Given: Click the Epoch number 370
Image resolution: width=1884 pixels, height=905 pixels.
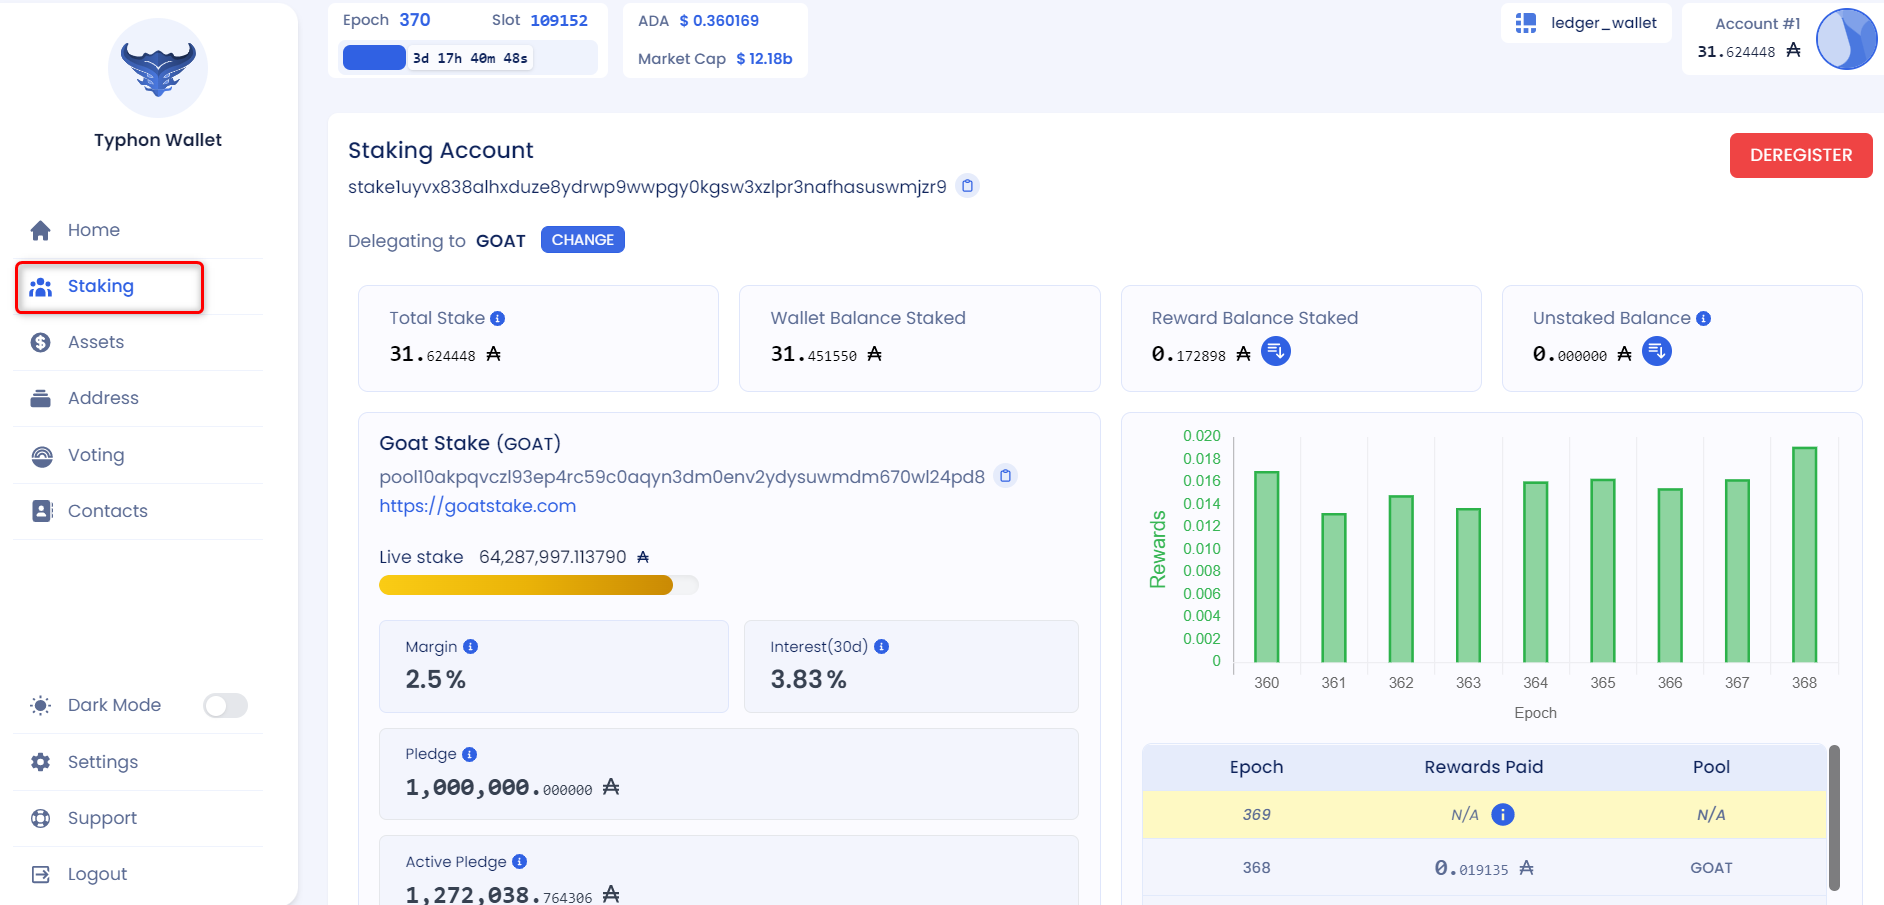Looking at the screenshot, I should click(x=415, y=20).
